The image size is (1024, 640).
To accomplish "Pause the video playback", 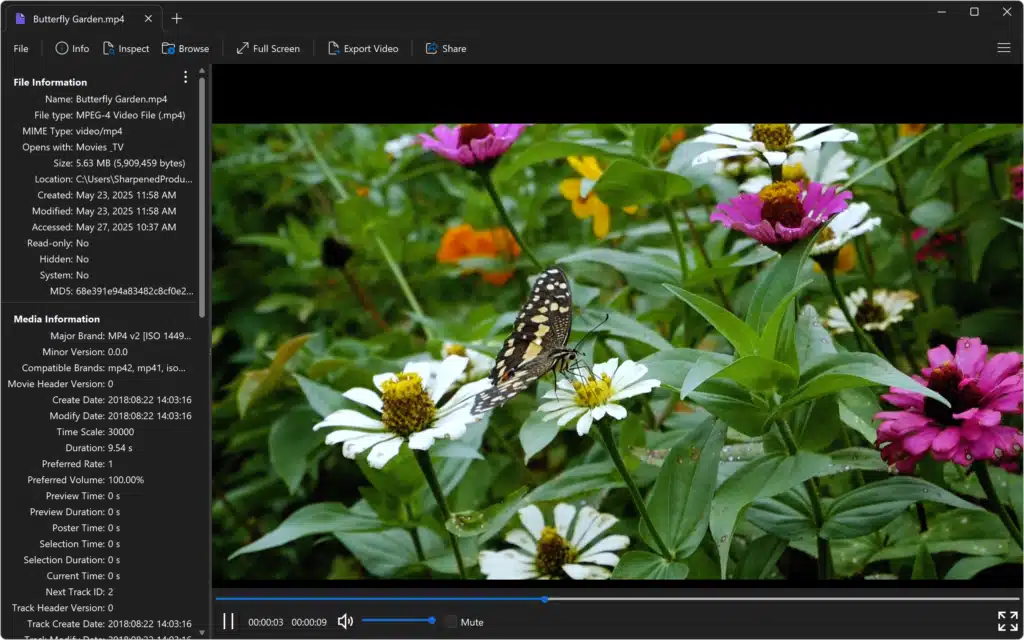I will [228, 621].
